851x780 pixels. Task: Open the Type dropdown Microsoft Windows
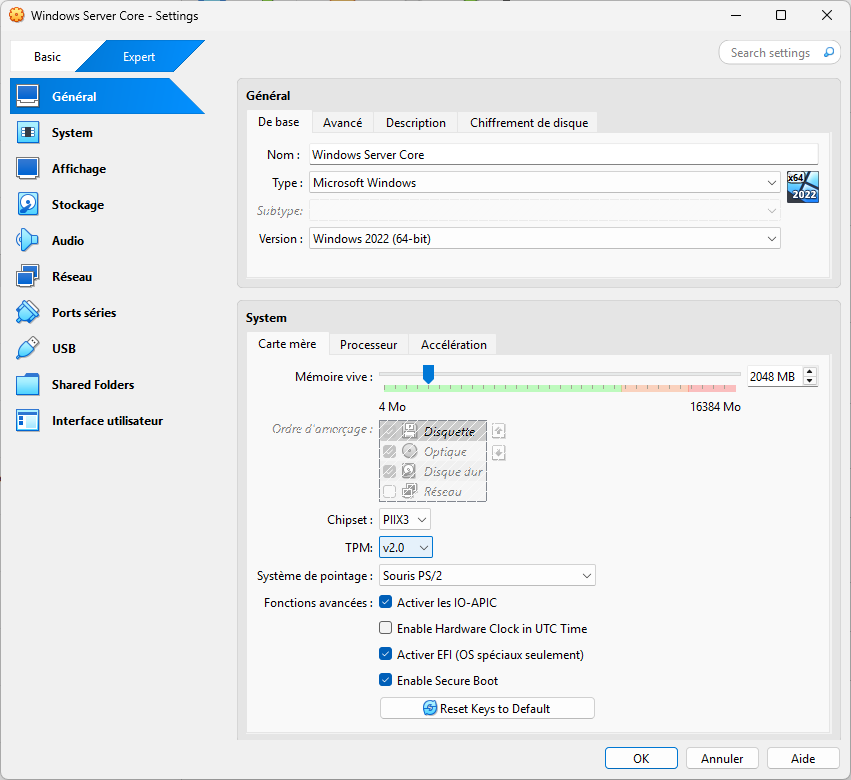coord(544,182)
